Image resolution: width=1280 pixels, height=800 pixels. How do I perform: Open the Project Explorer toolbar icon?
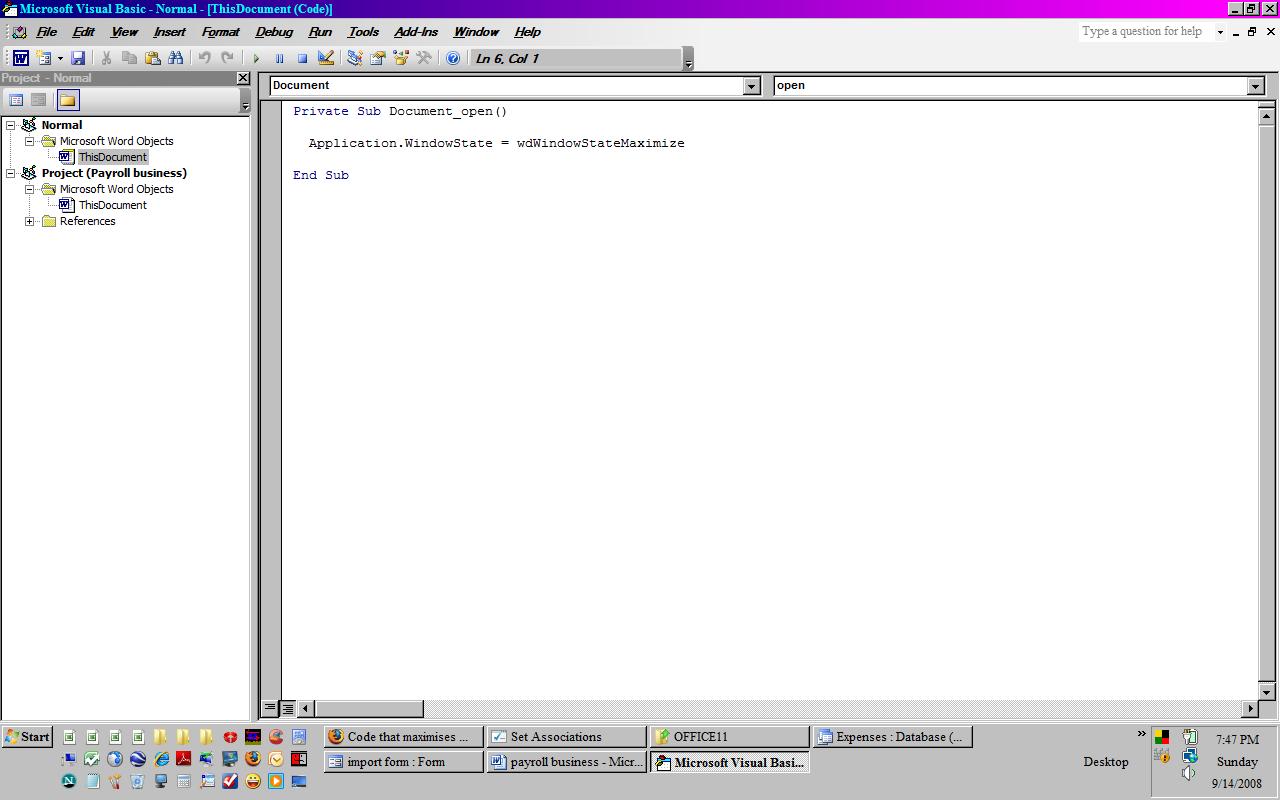pyautogui.click(x=354, y=58)
